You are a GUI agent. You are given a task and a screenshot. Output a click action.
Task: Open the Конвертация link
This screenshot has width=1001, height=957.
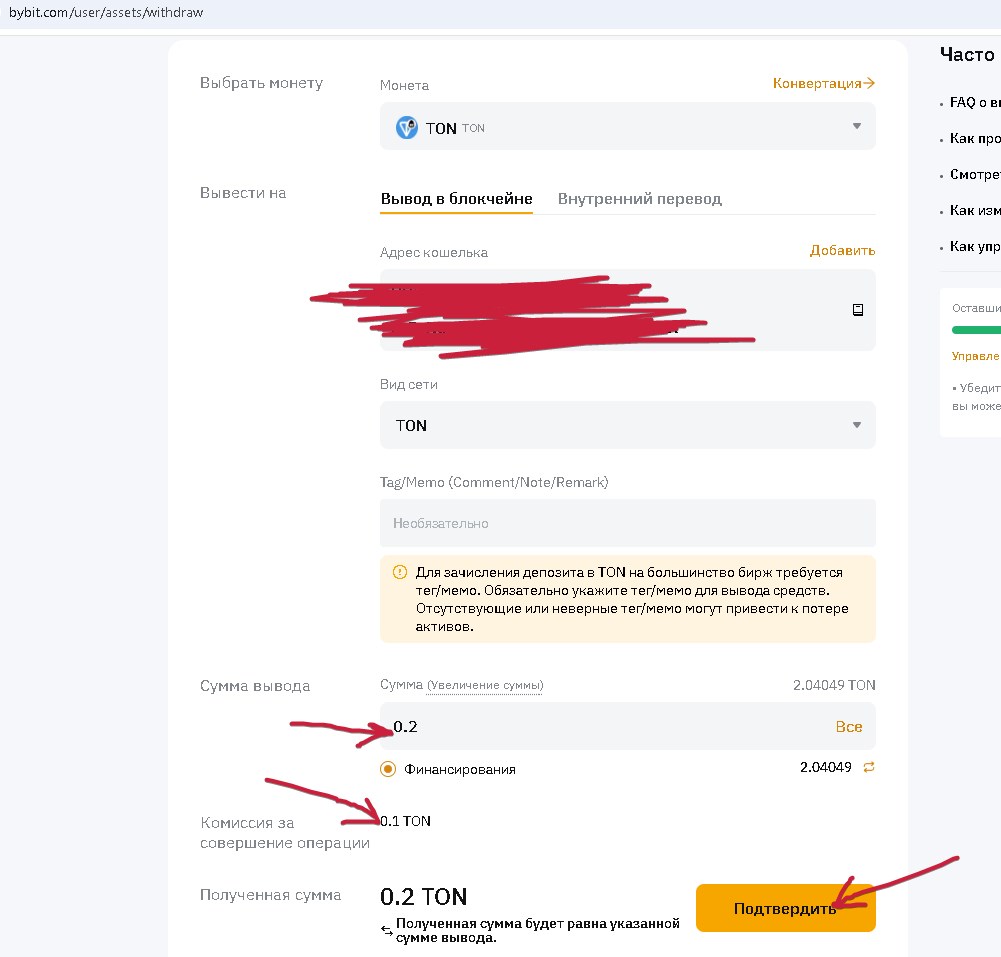[824, 84]
